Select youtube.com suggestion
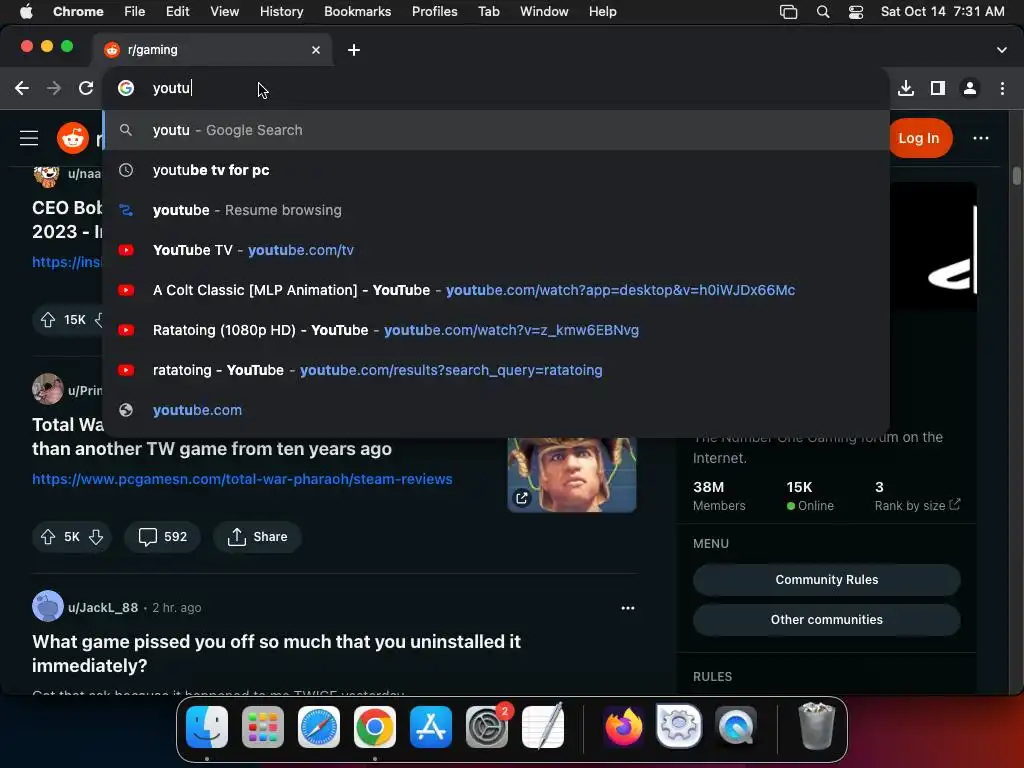Viewport: 1024px width, 768px height. pos(496,410)
